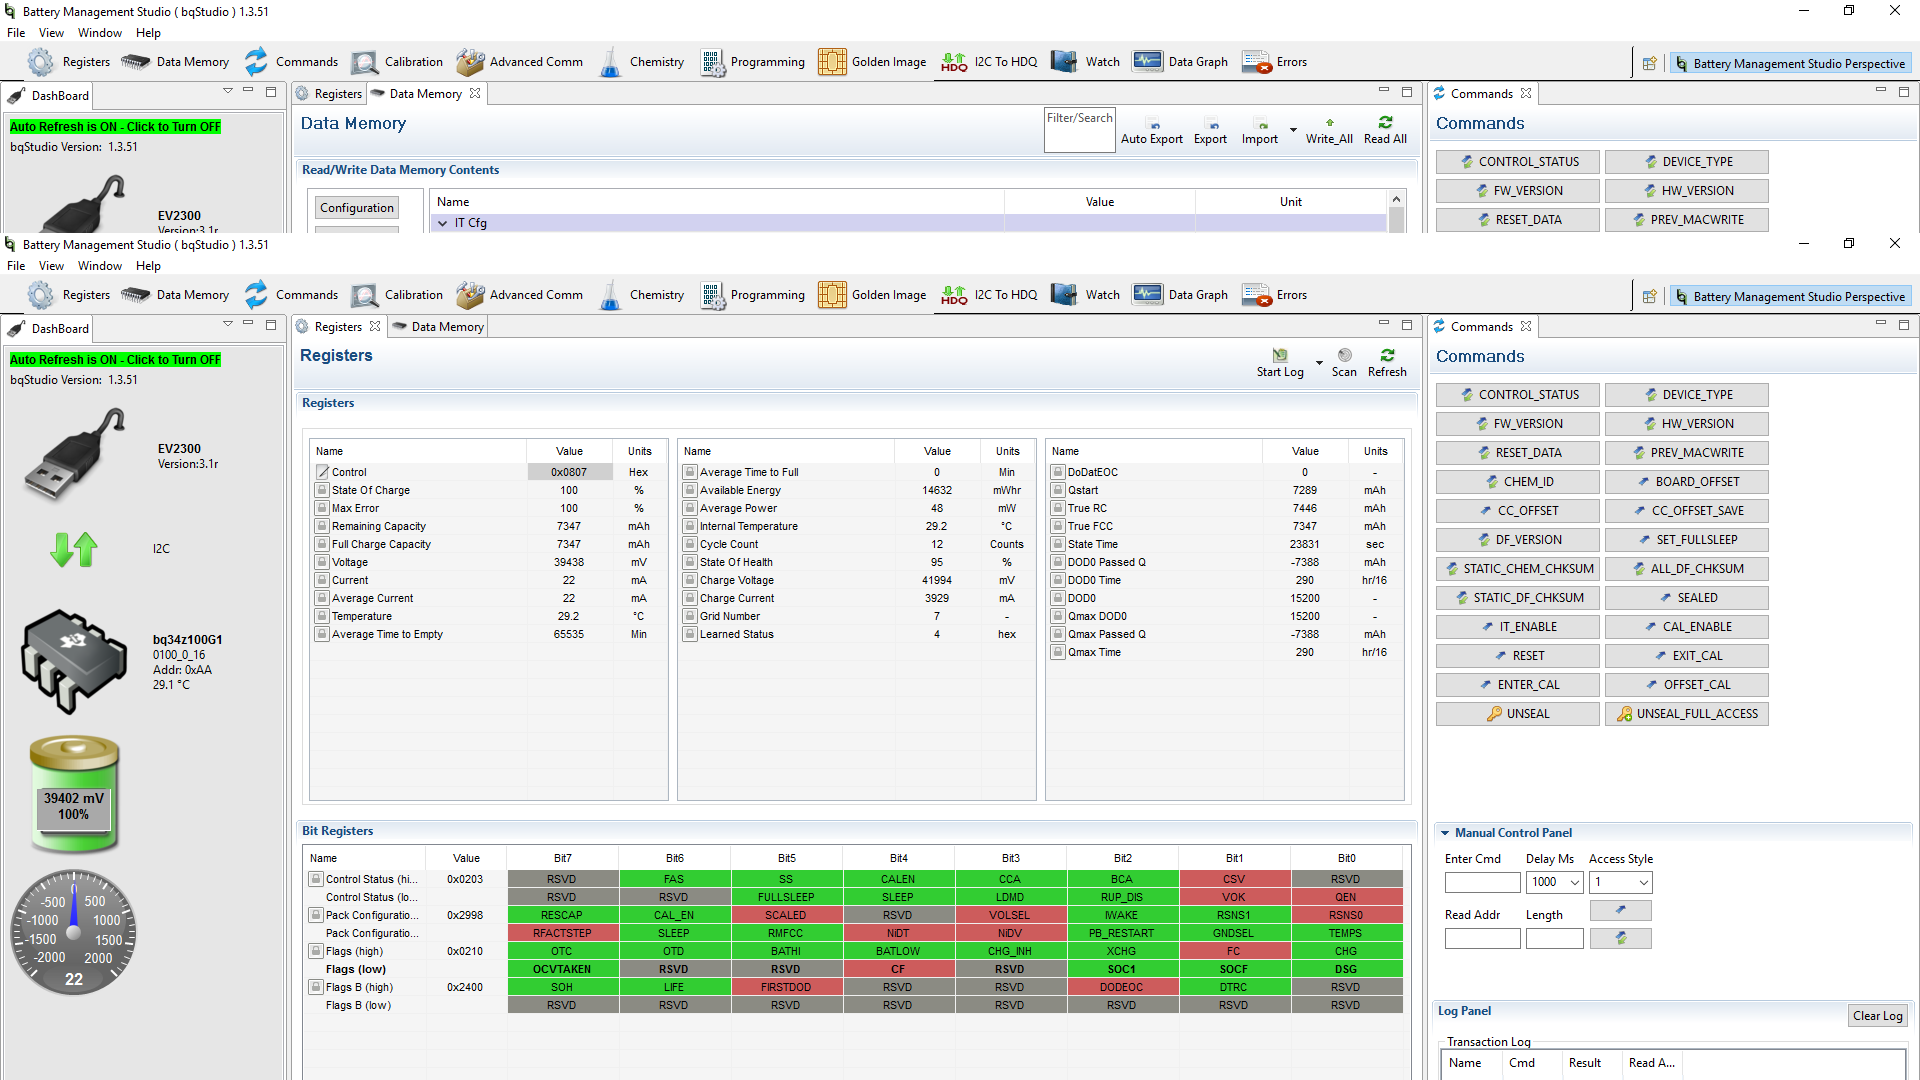Viewport: 1920px width, 1080px height.
Task: Open Registers tool in front window toolbar
Action: tap(69, 295)
